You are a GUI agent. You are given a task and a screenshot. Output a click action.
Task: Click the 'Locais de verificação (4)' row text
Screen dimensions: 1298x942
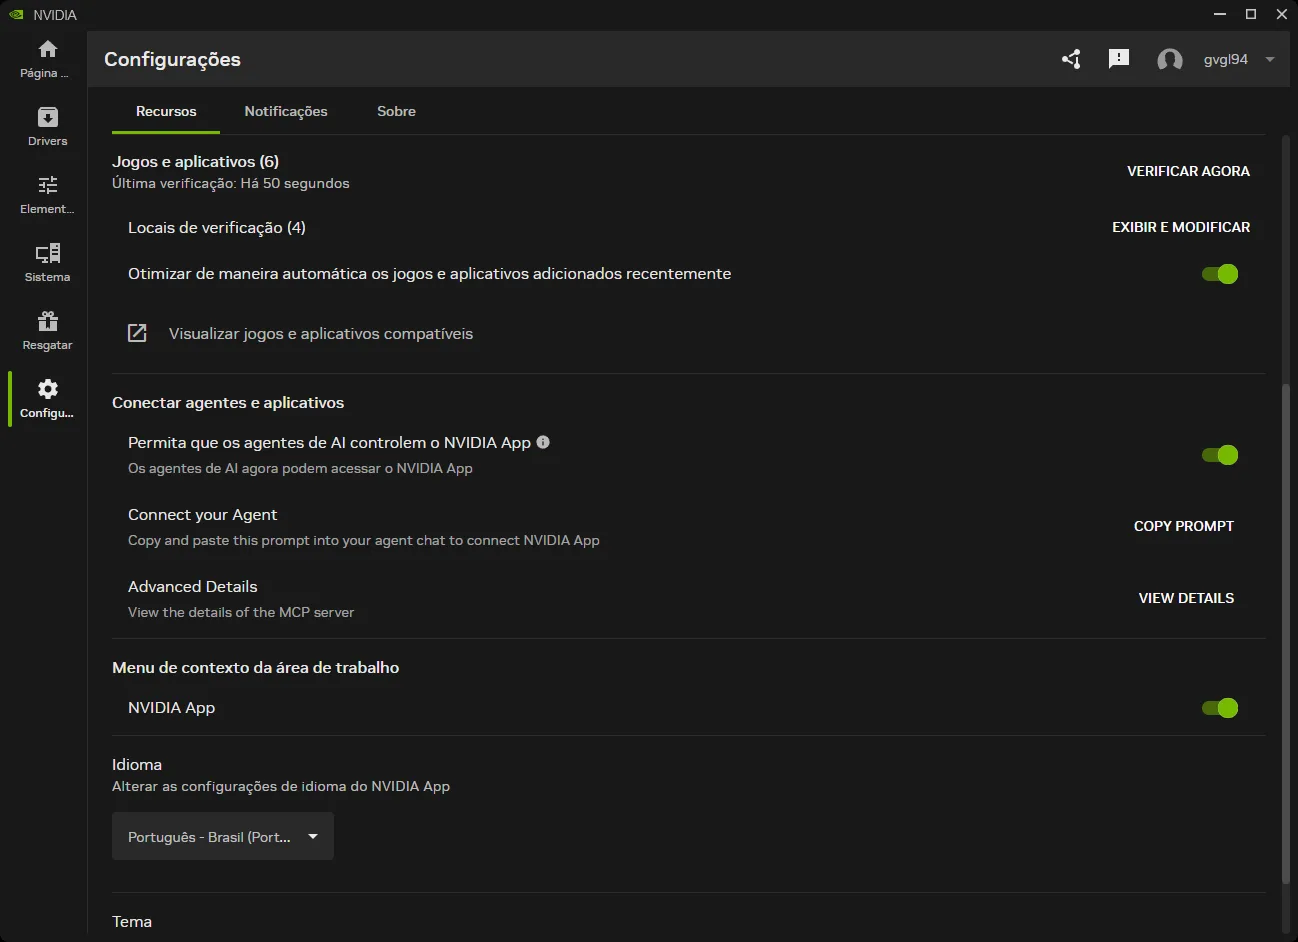pos(217,227)
